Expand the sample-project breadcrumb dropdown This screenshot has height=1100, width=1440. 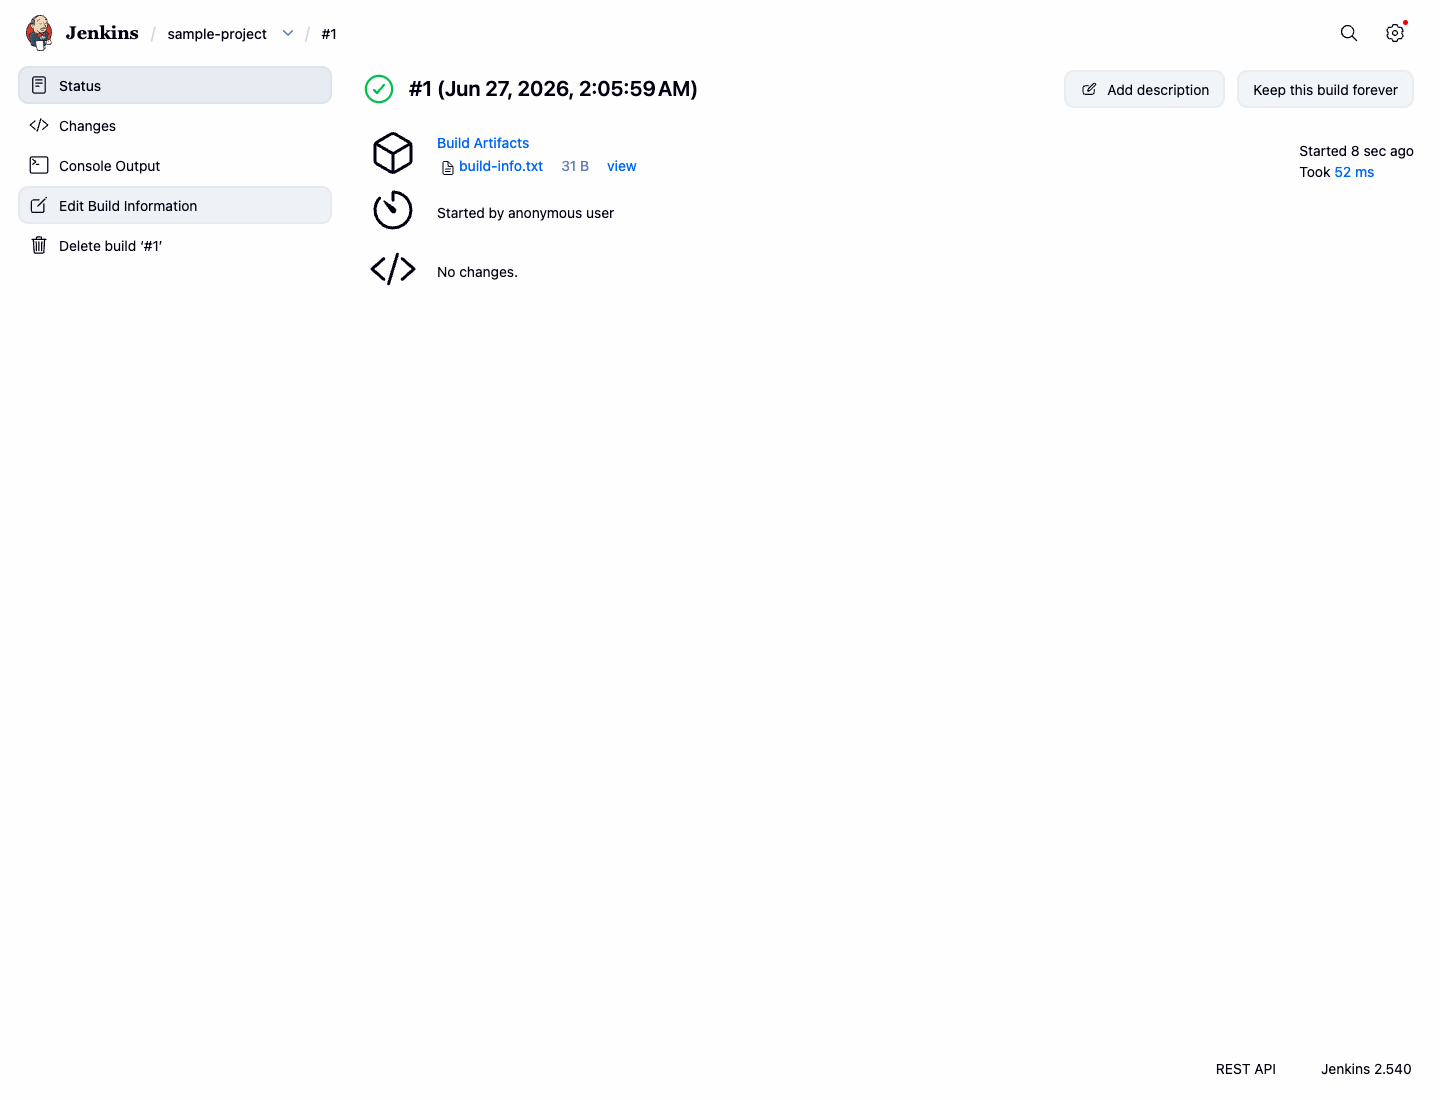click(x=288, y=33)
